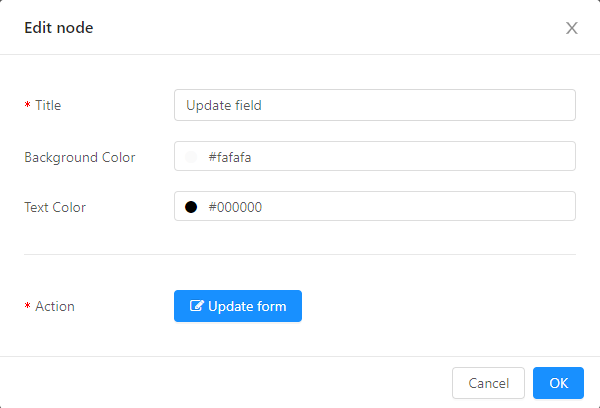The width and height of the screenshot is (600, 408).
Task: Click the Update form action button
Action: coord(238,306)
